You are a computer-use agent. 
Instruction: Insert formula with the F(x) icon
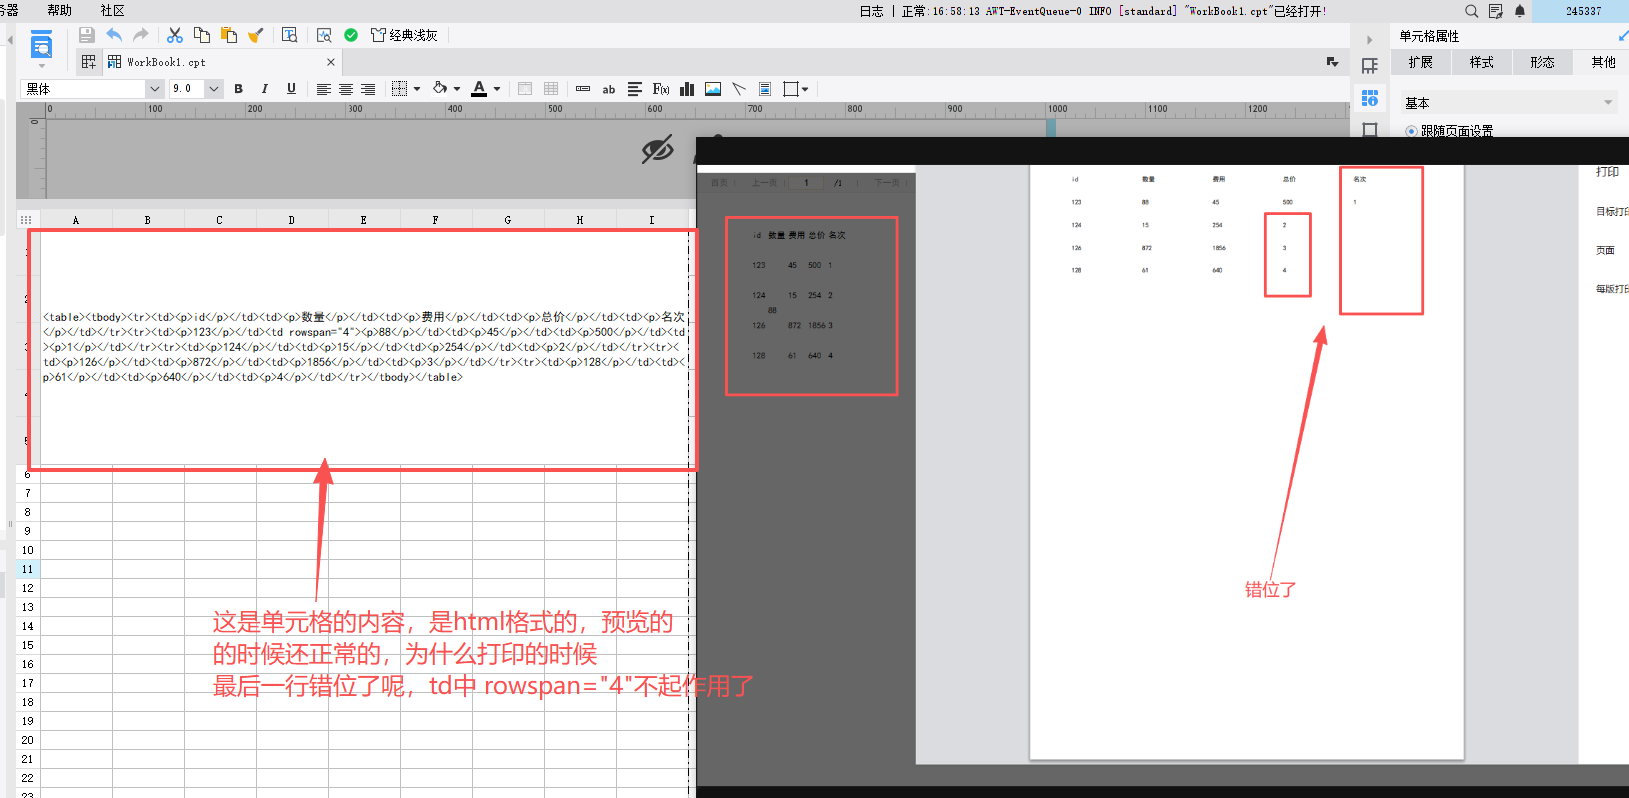pos(661,89)
